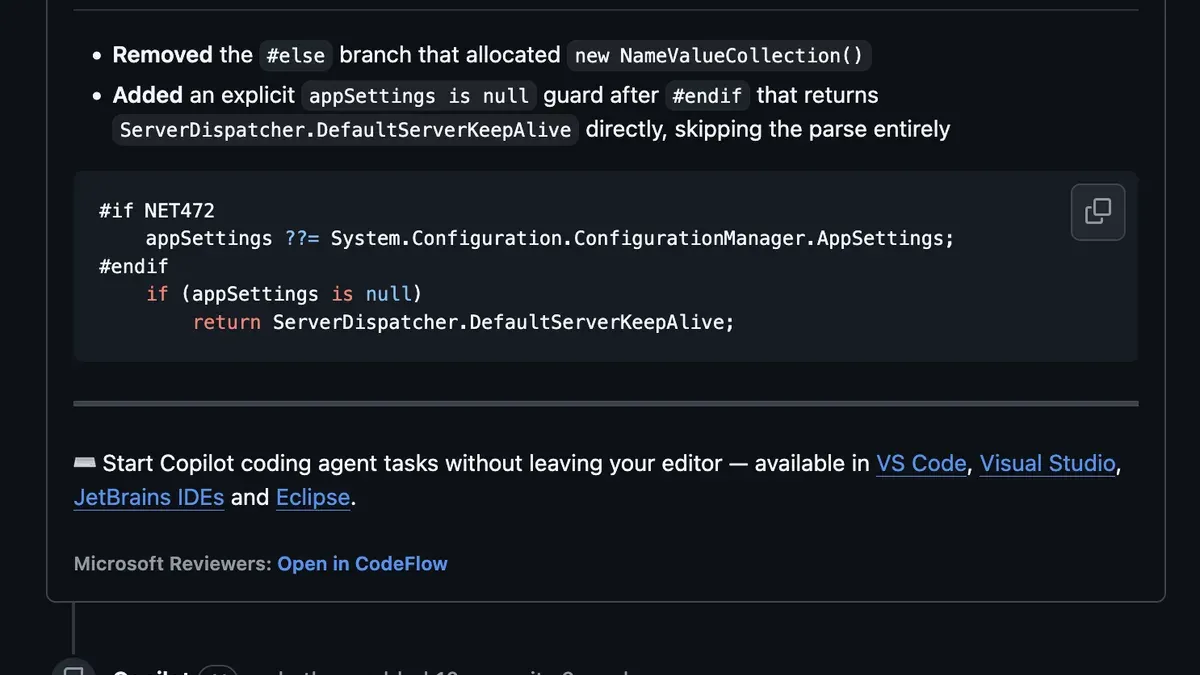This screenshot has width=1200, height=675.
Task: Click inline code 'appSettings is null'
Action: coord(419,96)
